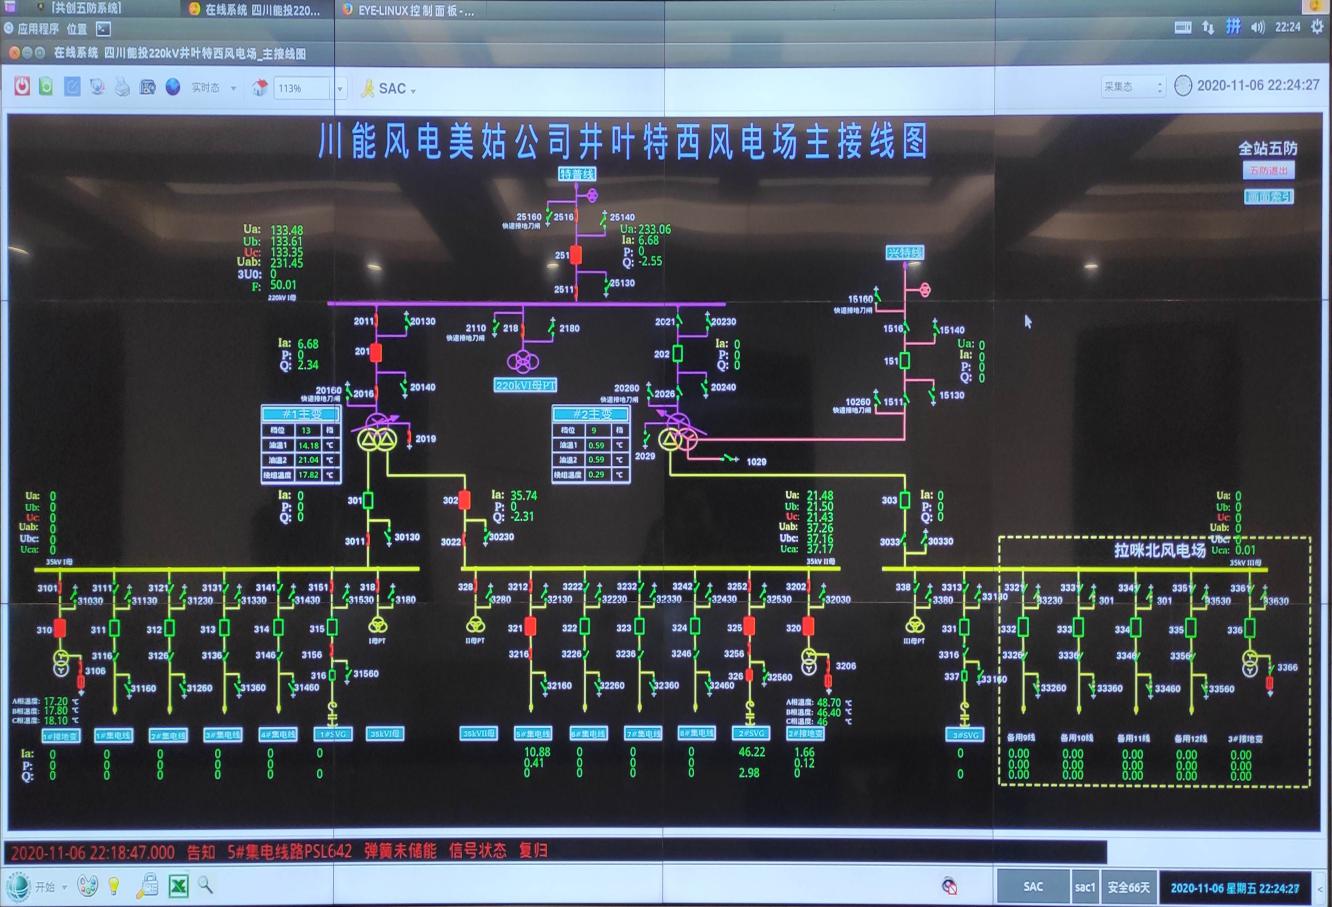
Task: Click the red house home icon
Action: click(x=260, y=87)
